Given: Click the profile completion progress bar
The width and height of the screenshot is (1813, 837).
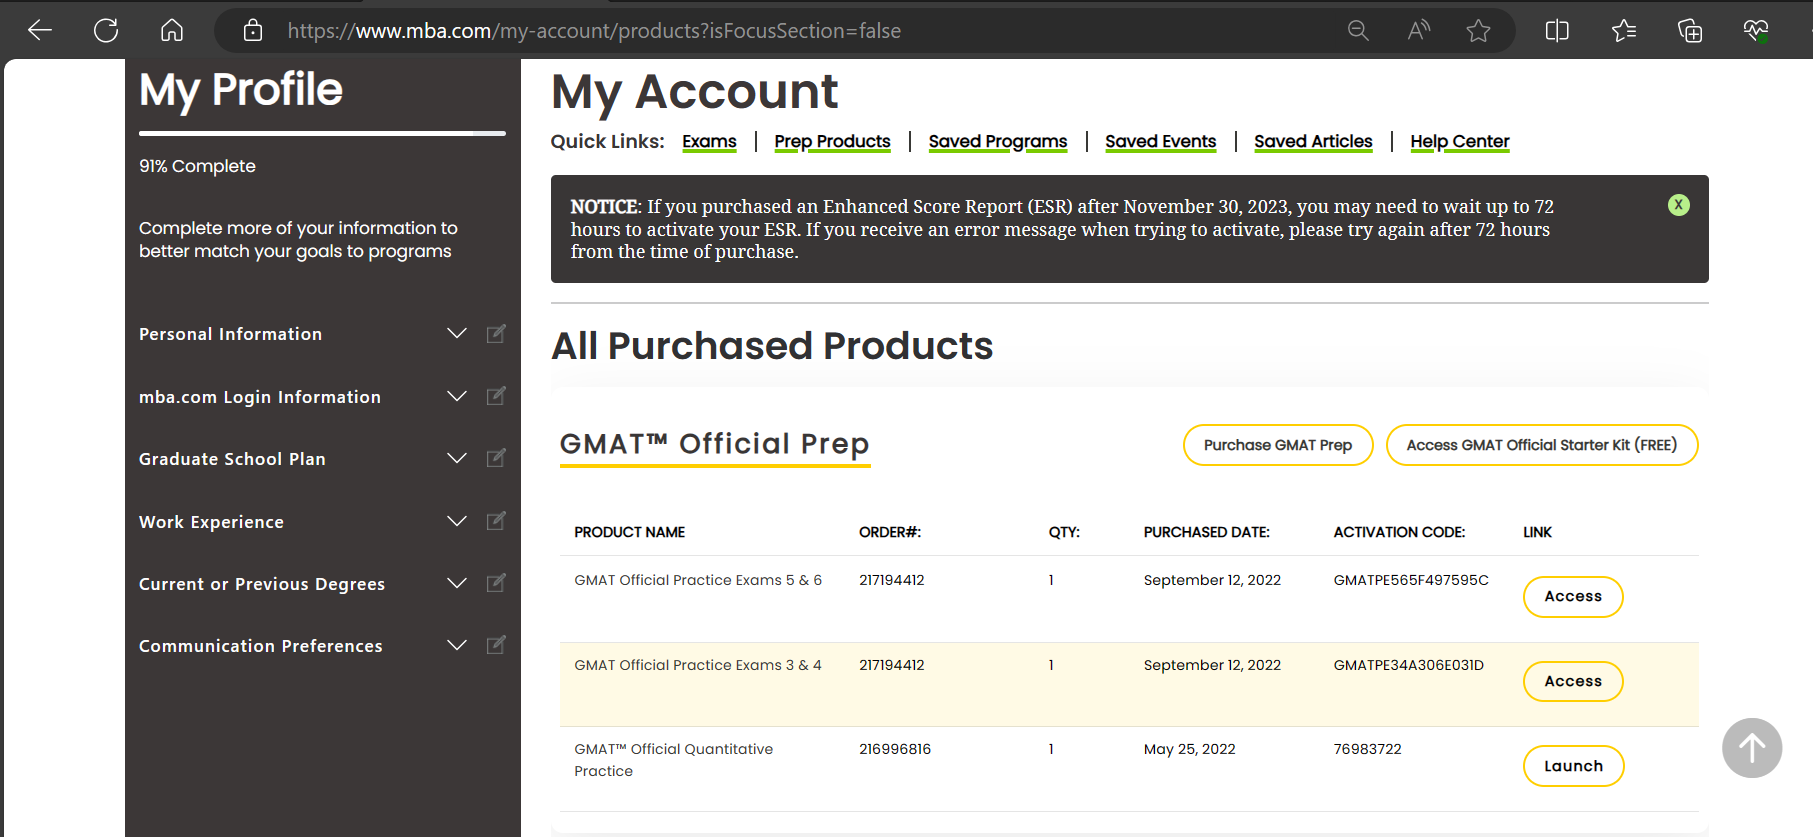Looking at the screenshot, I should [x=322, y=133].
